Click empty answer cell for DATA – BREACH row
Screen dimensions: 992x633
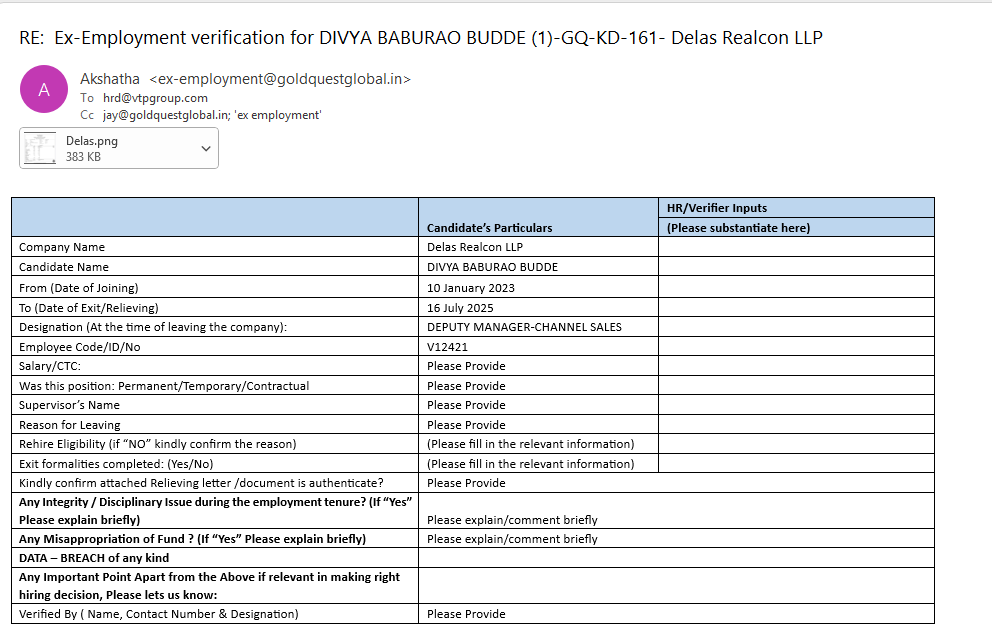click(x=676, y=558)
